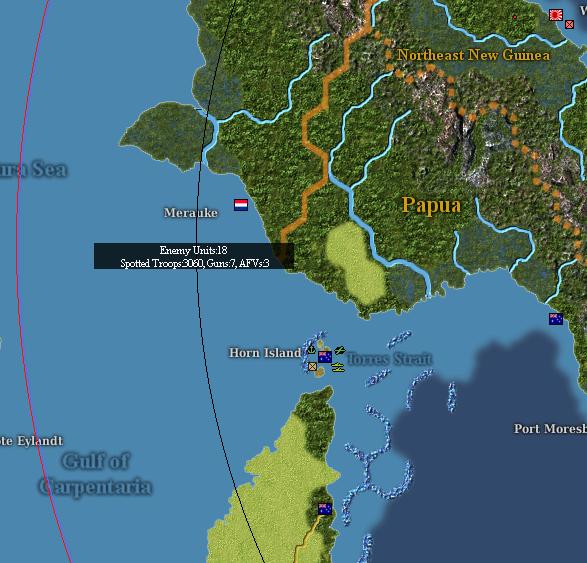Click the Australian flag on Horn Island
The height and width of the screenshot is (563, 587).
(x=325, y=357)
